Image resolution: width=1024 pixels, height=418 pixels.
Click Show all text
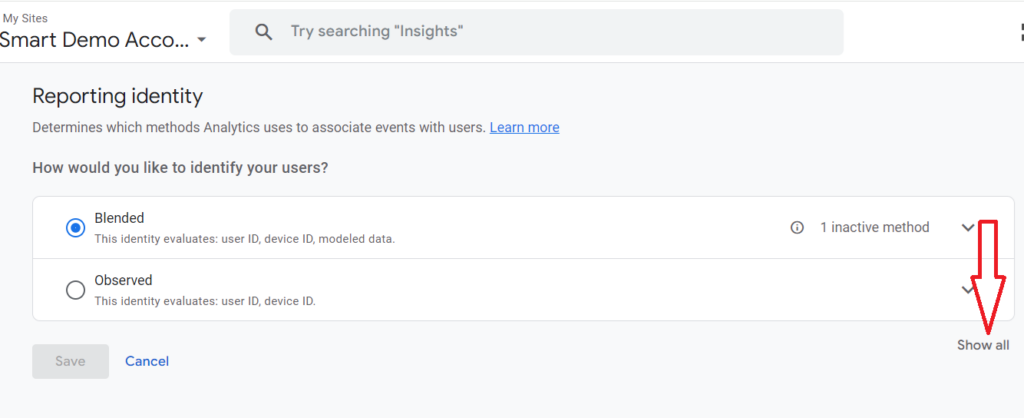pyautogui.click(x=983, y=345)
